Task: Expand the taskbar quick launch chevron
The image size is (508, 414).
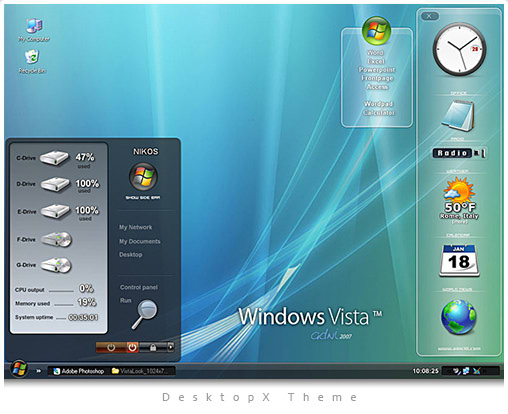Action: point(39,371)
